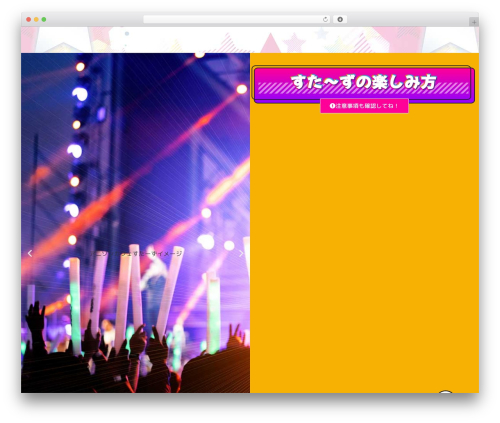Open the extension icon beside the address bar
Viewport: 500px width, 423px height.
pos(340,20)
